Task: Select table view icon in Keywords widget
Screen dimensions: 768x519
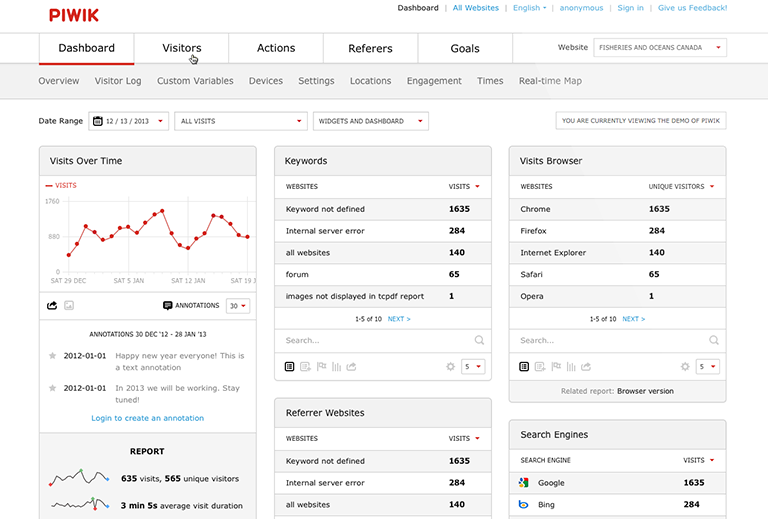Action: pyautogui.click(x=289, y=367)
